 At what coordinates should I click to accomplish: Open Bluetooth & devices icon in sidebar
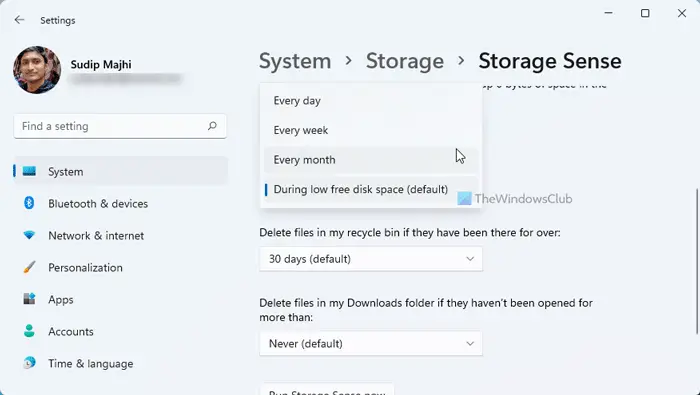29,204
